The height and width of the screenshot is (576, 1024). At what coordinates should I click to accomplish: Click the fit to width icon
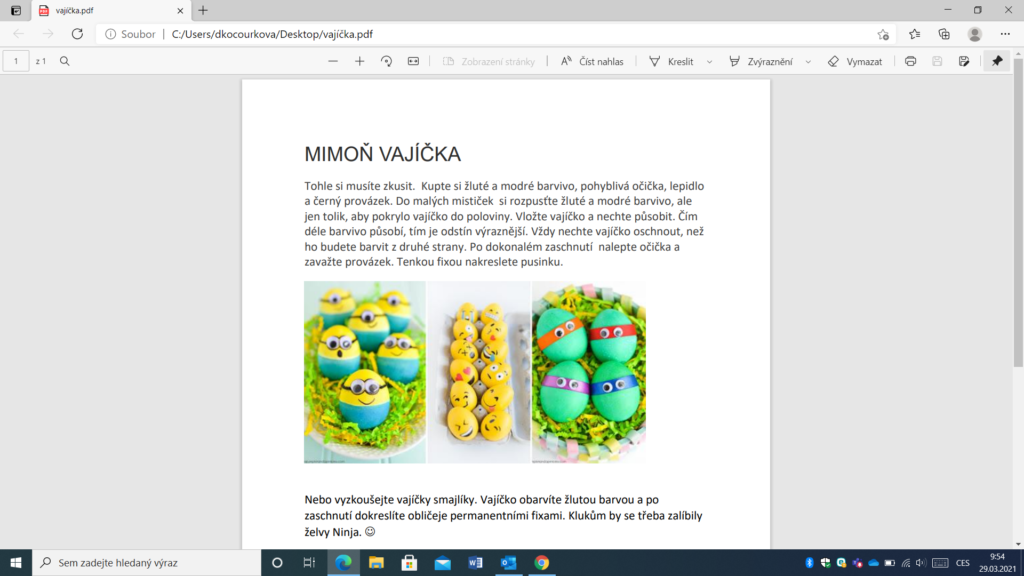click(x=413, y=61)
